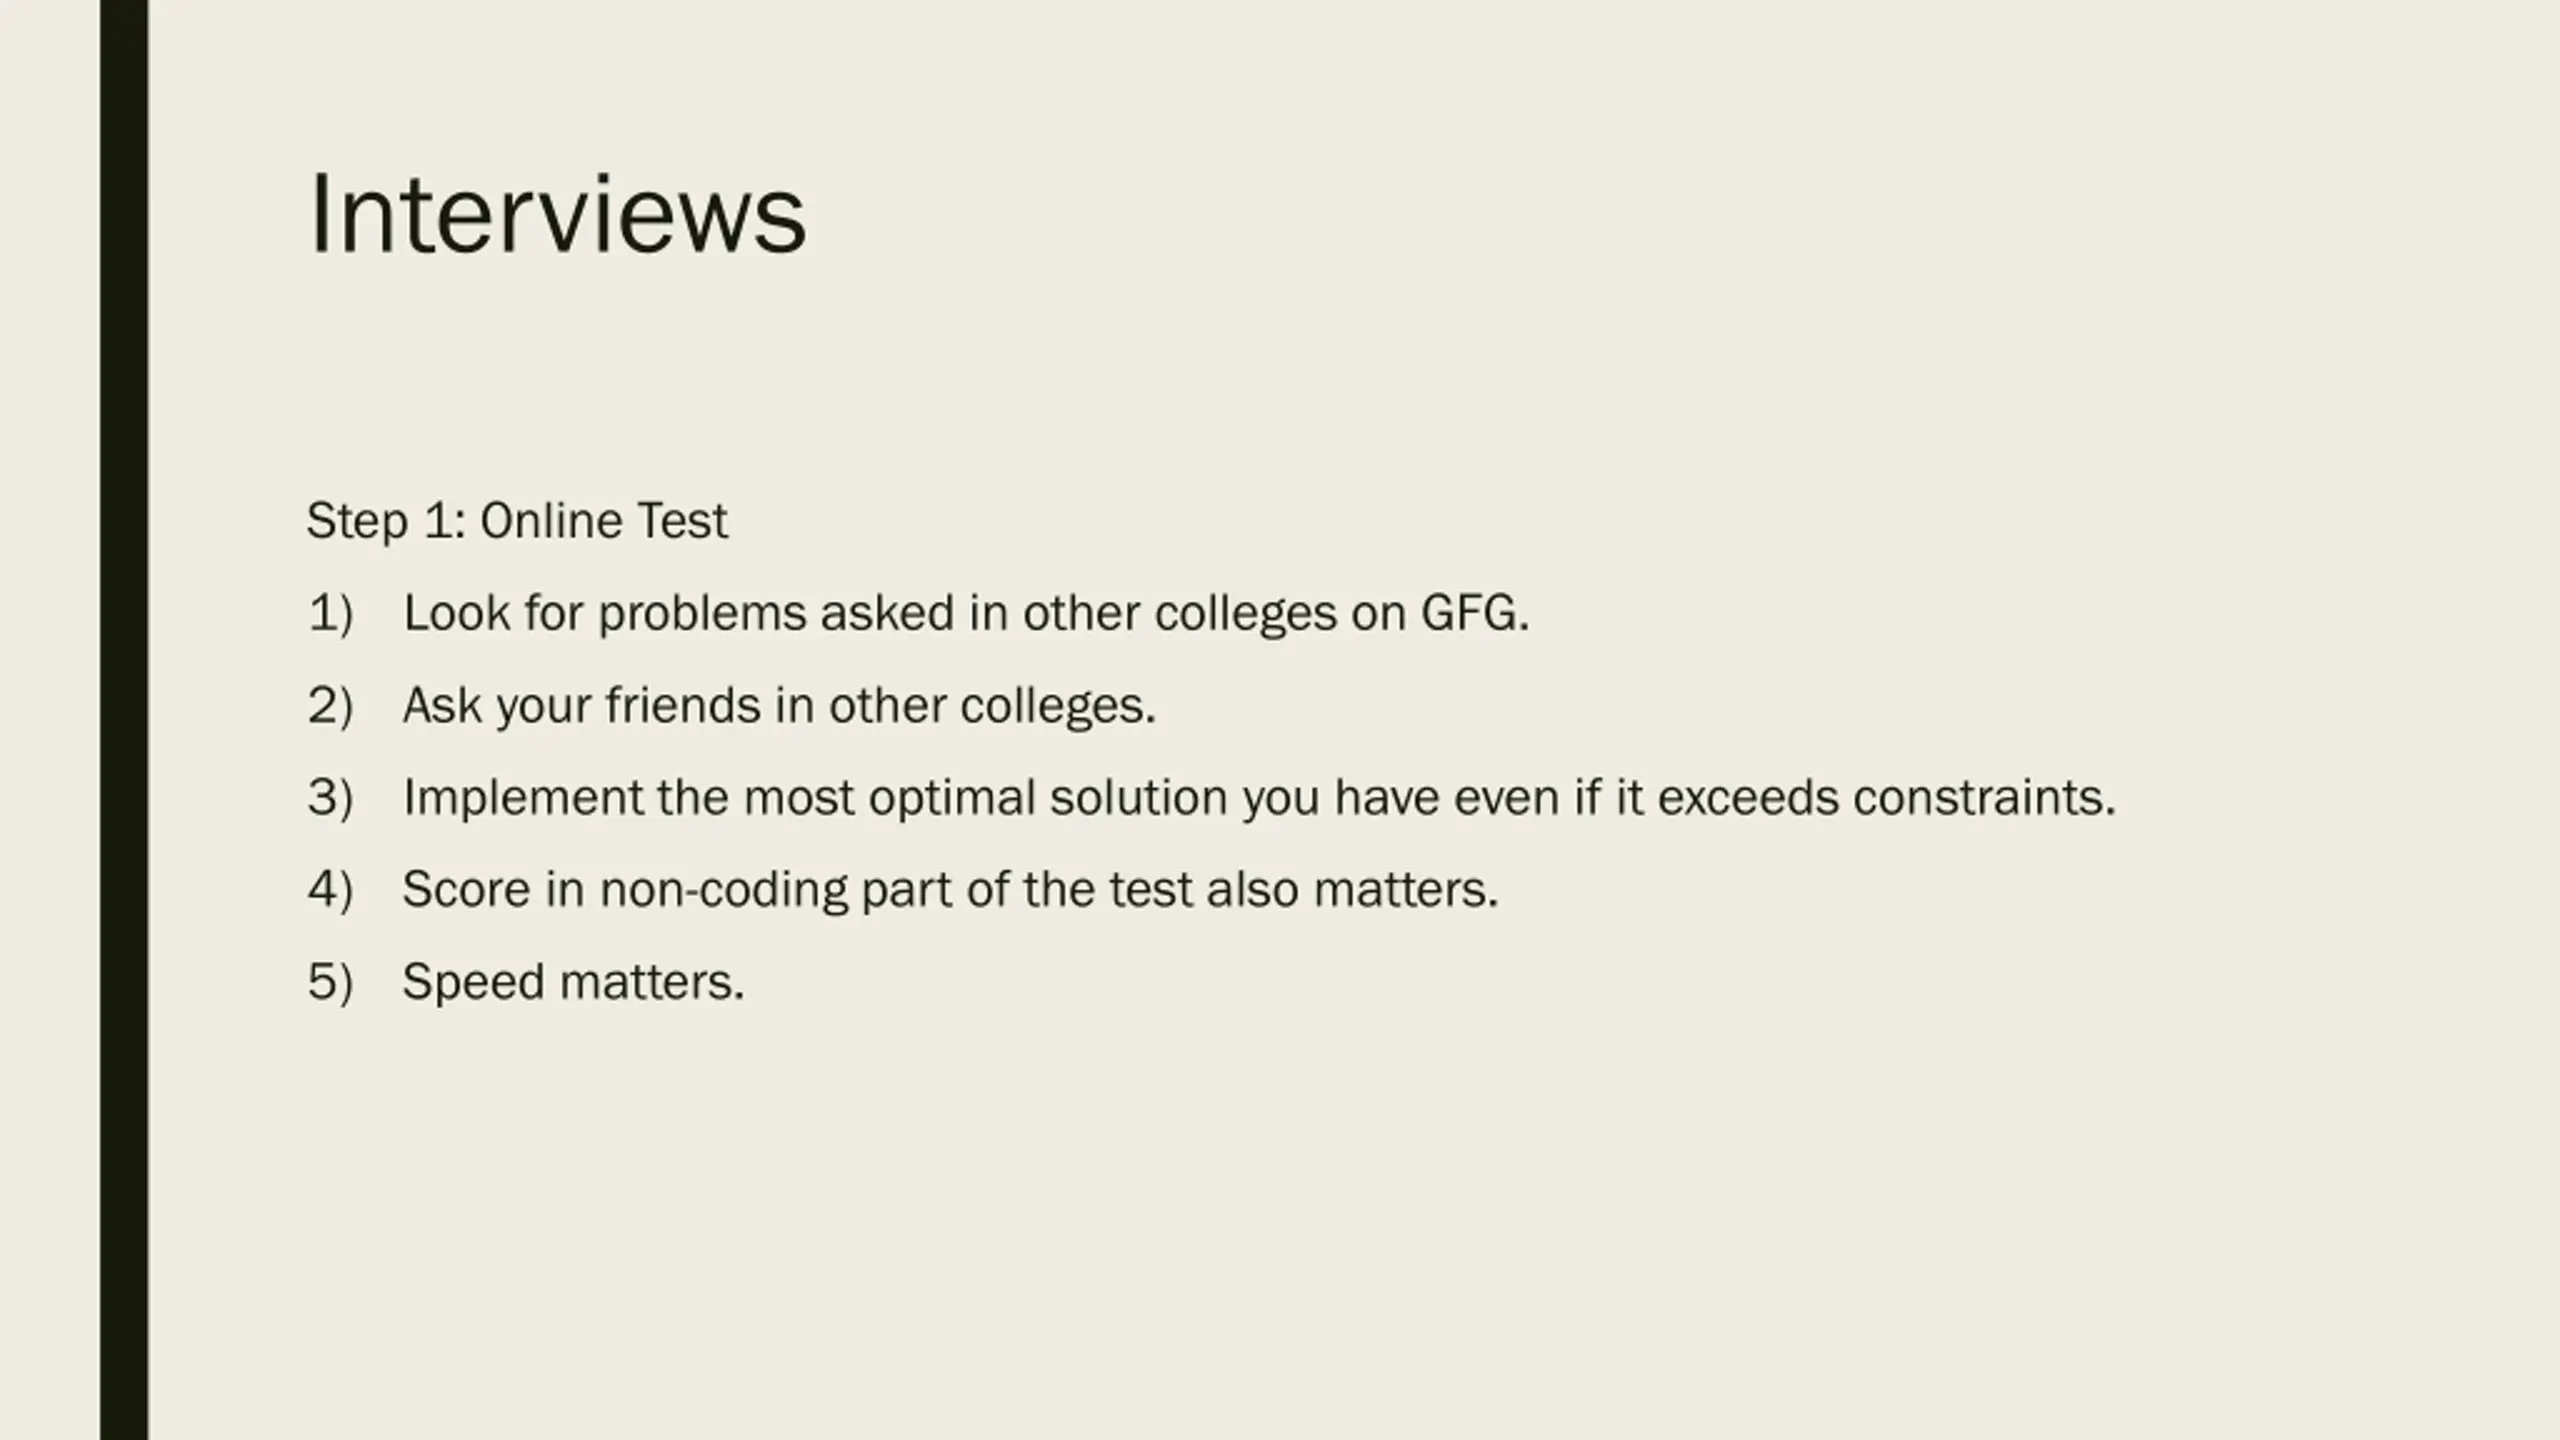Click the black vertical accent bar
Screen dimensions: 2560x1440
point(124,720)
